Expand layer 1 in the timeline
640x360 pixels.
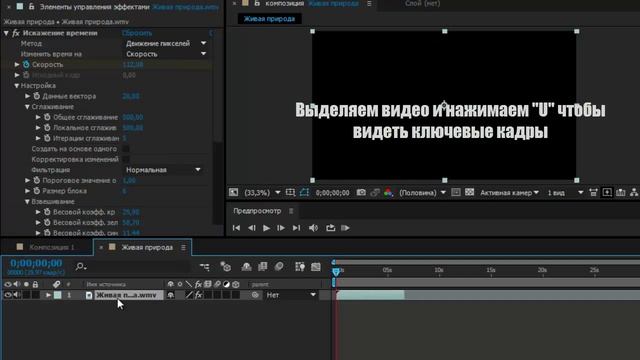click(x=48, y=295)
